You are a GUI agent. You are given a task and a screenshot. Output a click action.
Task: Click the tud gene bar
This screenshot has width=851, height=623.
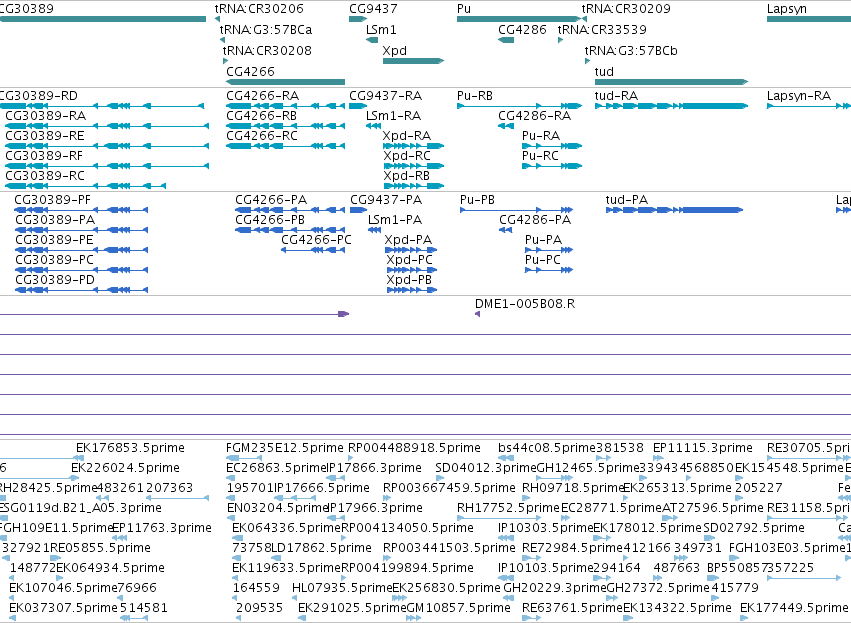pyautogui.click(x=671, y=82)
